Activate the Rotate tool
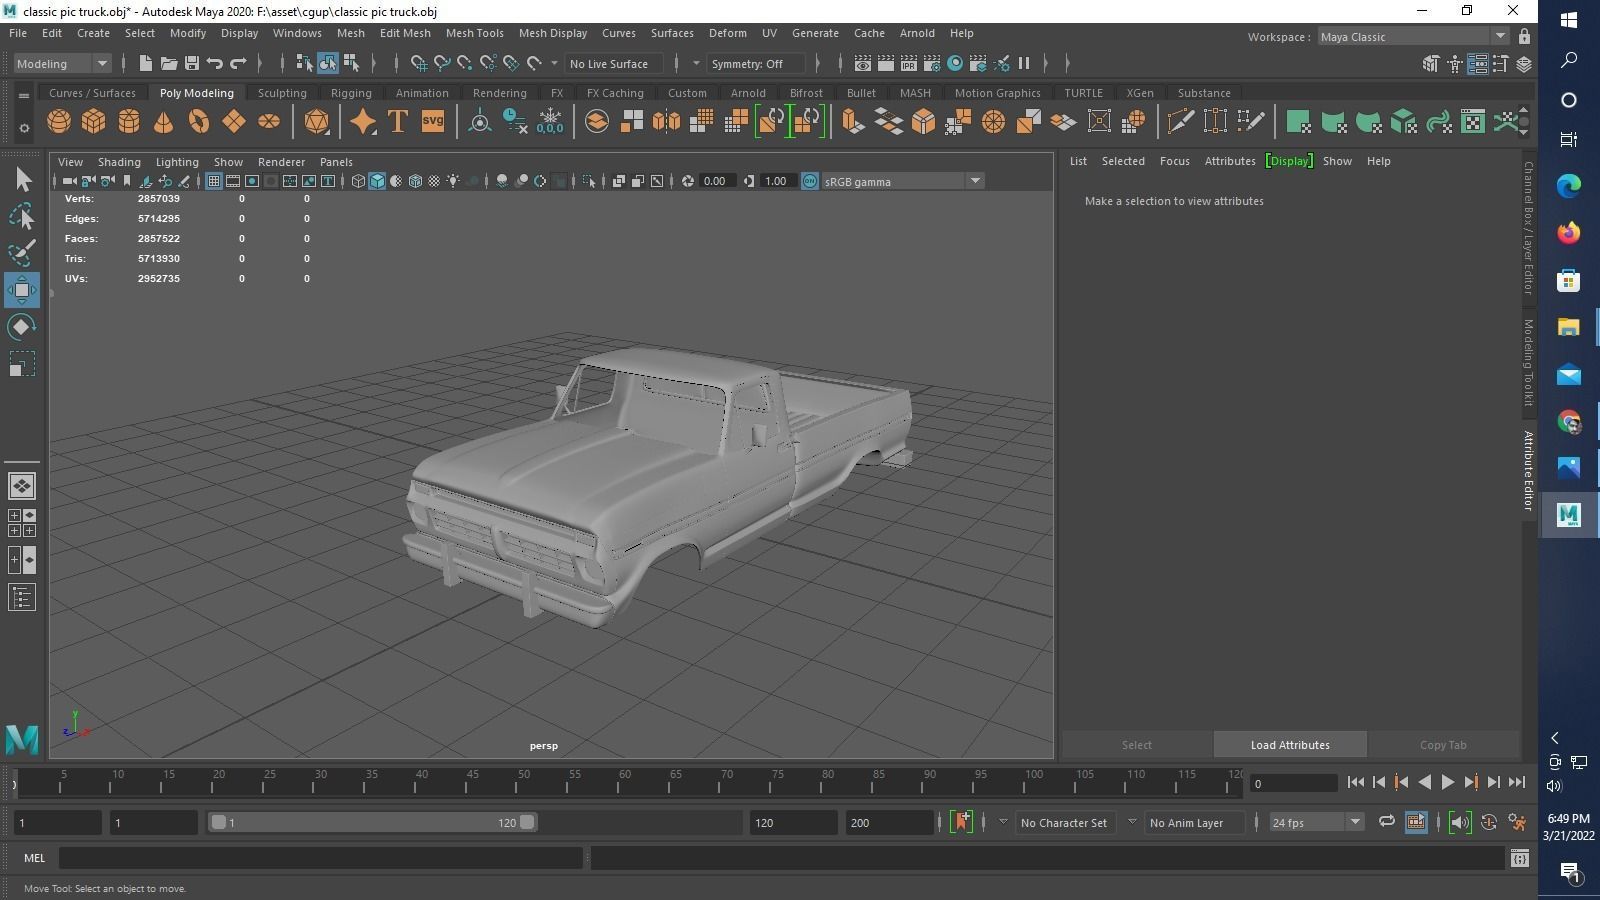 [x=22, y=327]
